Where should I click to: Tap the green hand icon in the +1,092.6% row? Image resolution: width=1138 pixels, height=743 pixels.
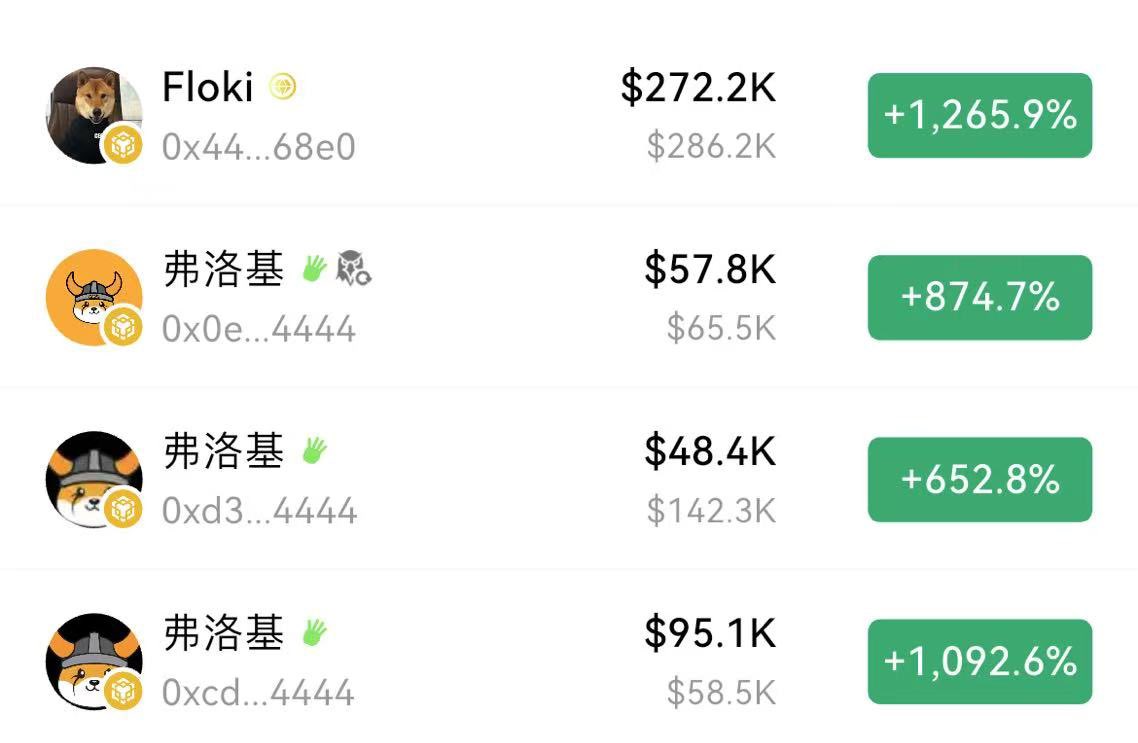click(x=315, y=632)
